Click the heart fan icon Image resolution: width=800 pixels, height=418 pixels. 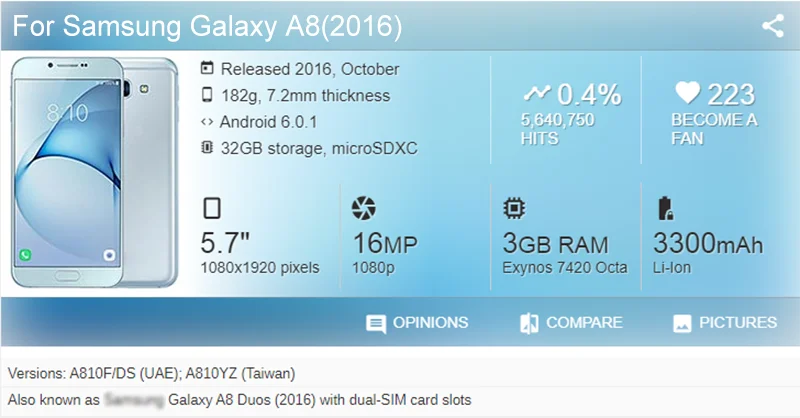point(686,94)
